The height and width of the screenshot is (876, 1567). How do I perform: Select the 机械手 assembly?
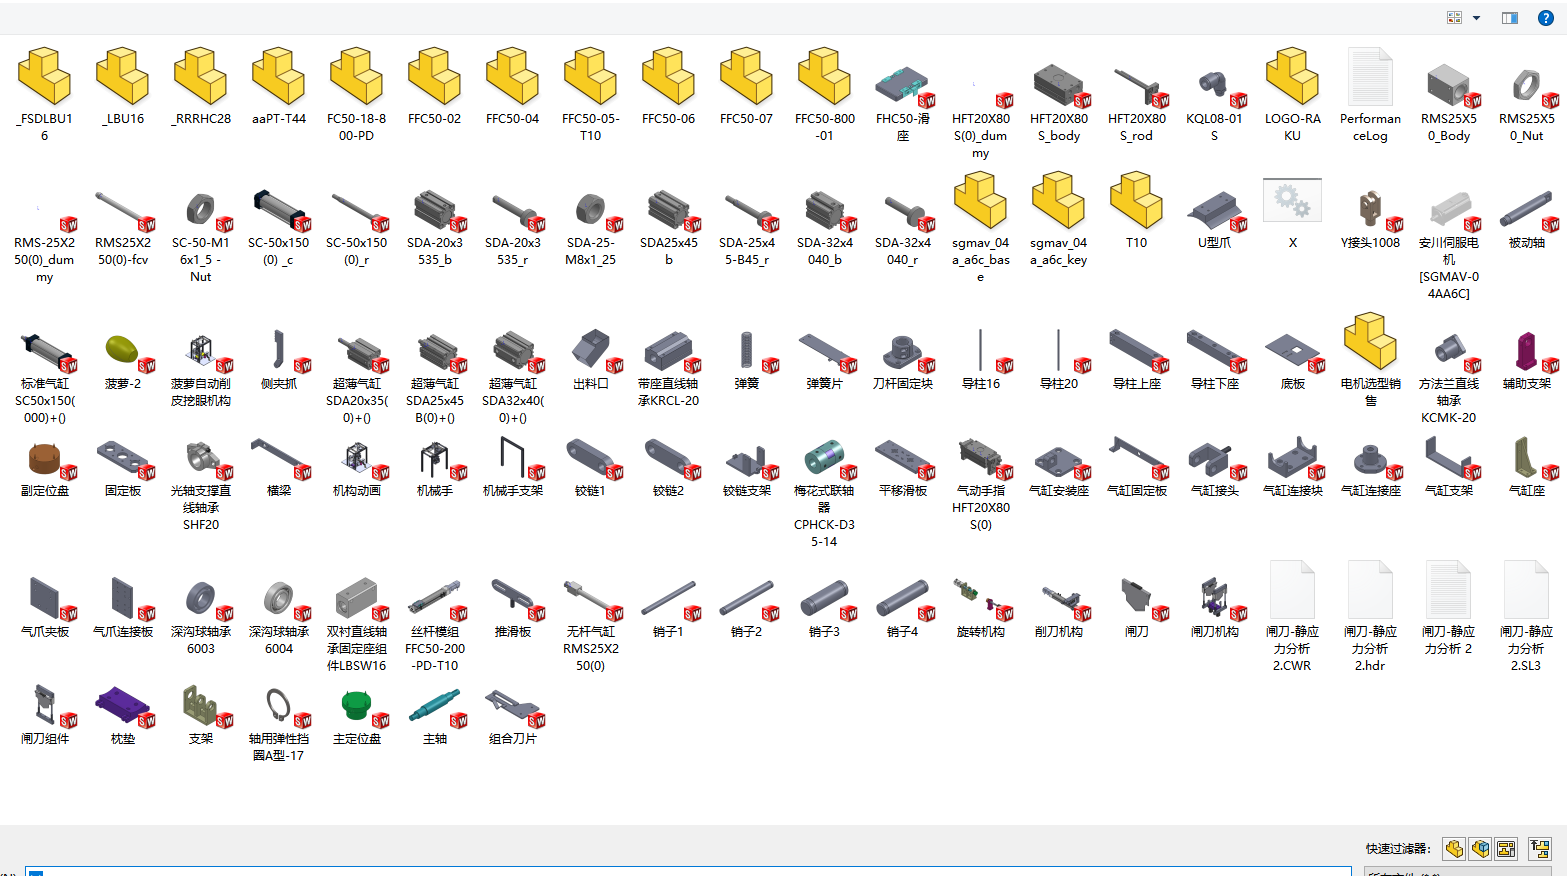coord(435,467)
